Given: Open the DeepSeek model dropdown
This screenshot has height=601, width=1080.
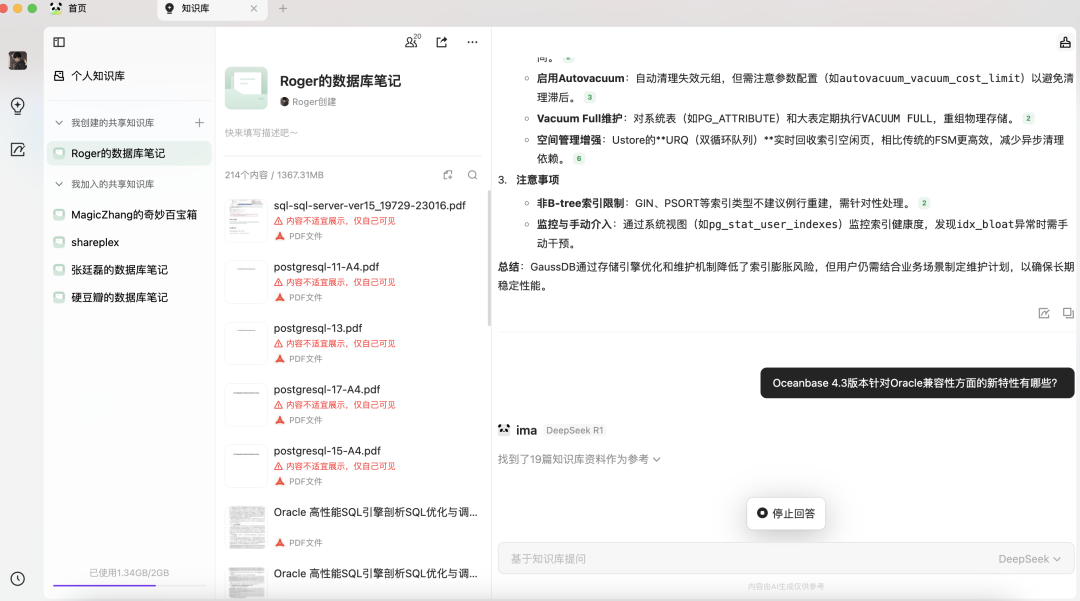Looking at the screenshot, I should point(1029,559).
